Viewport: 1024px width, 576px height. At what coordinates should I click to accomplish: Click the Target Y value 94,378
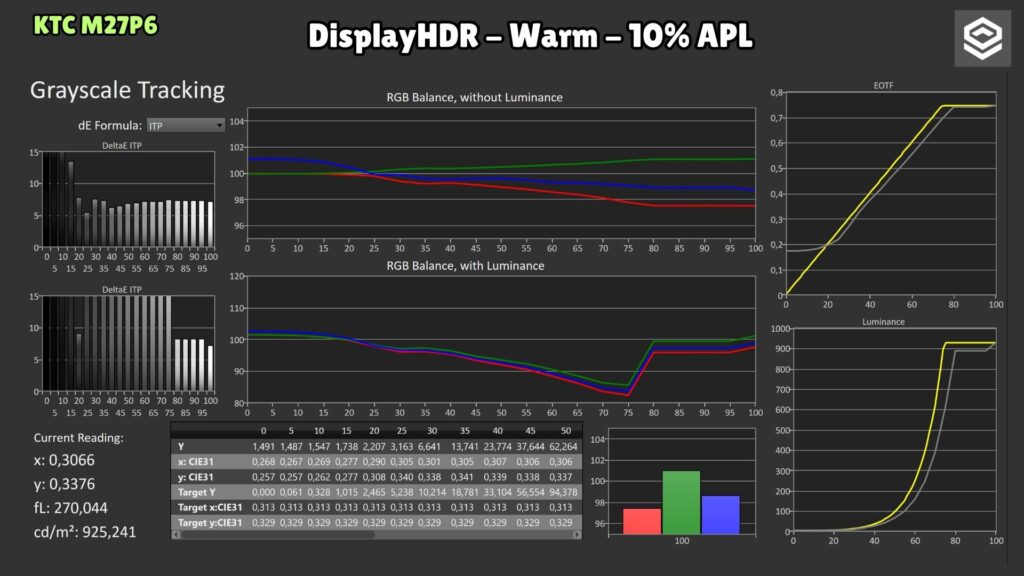(x=563, y=492)
